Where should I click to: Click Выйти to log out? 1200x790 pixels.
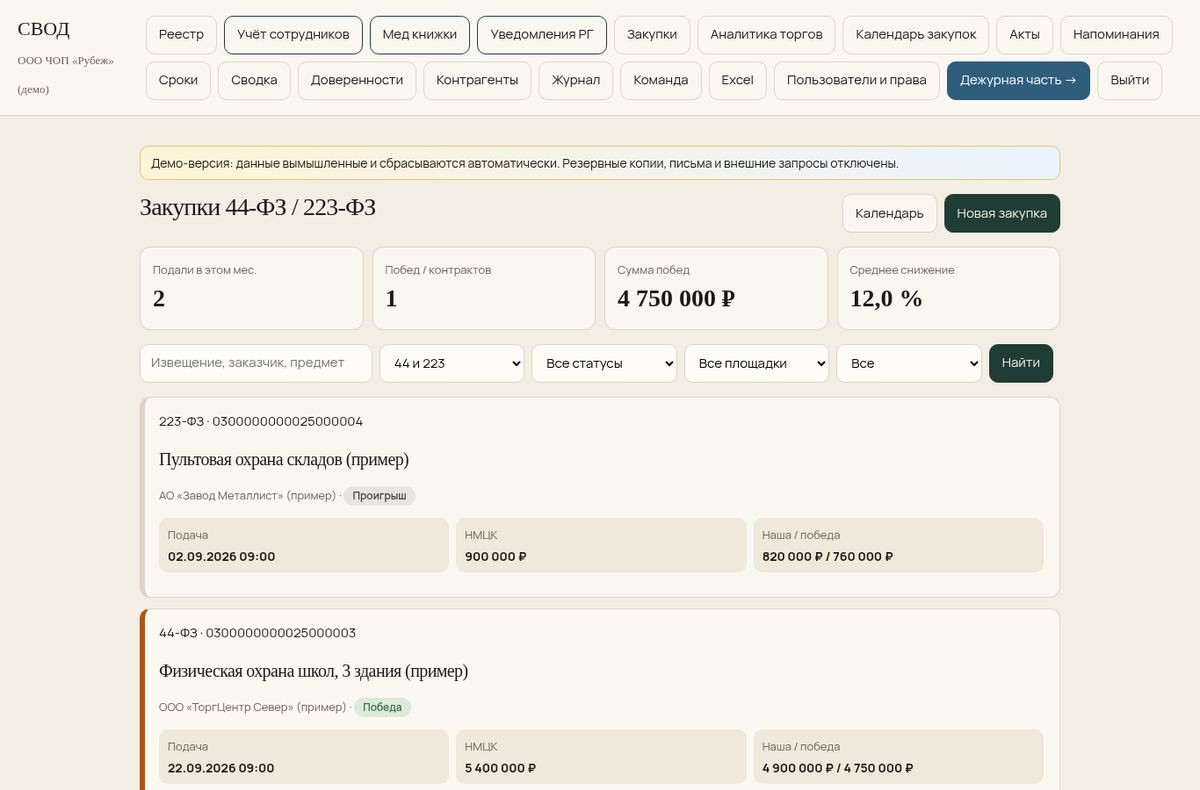[1129, 80]
